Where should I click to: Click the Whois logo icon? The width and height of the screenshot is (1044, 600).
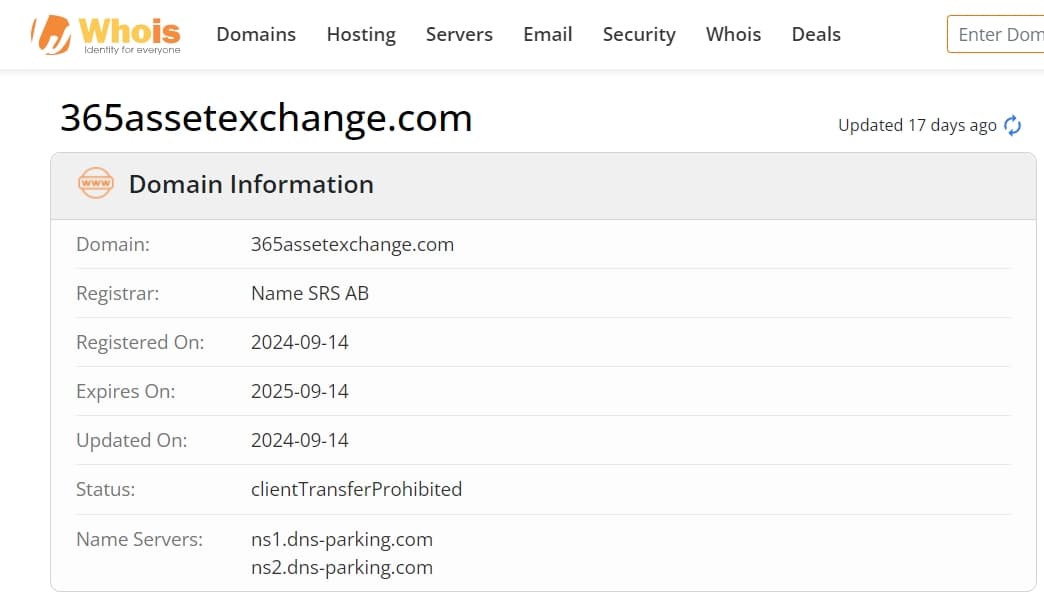pyautogui.click(x=106, y=35)
